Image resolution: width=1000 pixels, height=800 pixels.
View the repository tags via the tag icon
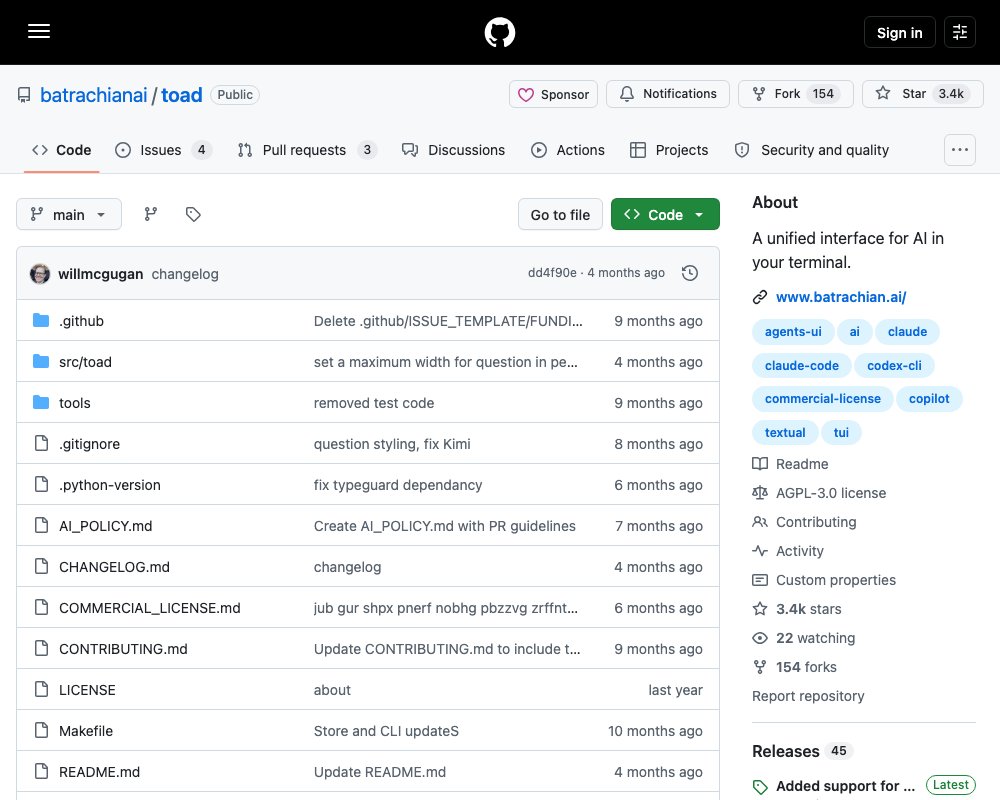(x=193, y=214)
